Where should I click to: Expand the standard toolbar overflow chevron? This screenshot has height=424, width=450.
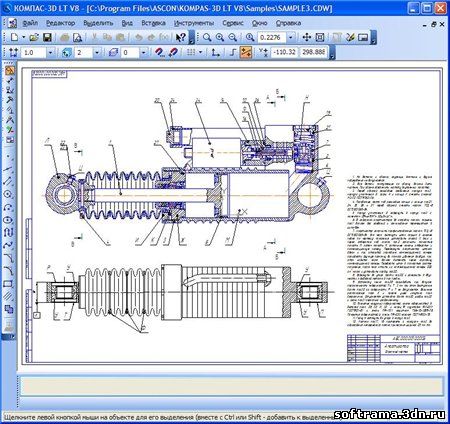click(x=192, y=38)
